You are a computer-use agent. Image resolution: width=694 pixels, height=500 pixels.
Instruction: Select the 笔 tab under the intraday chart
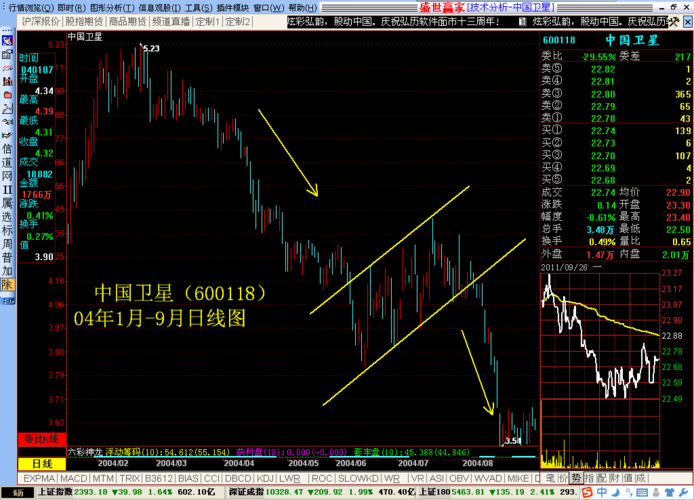pyautogui.click(x=550, y=478)
